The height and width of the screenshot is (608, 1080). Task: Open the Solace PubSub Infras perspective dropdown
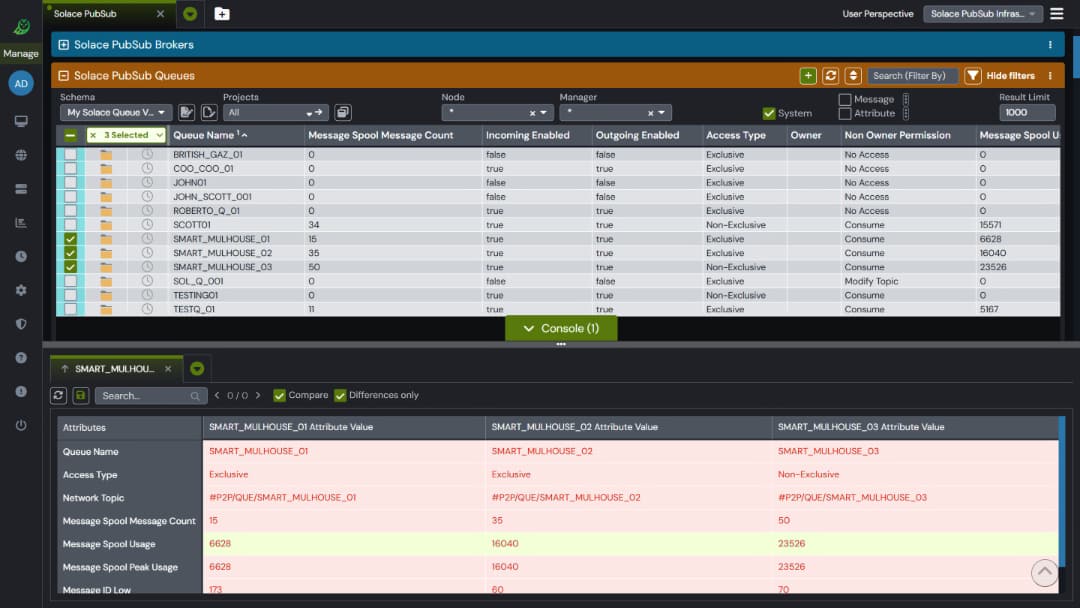(983, 13)
